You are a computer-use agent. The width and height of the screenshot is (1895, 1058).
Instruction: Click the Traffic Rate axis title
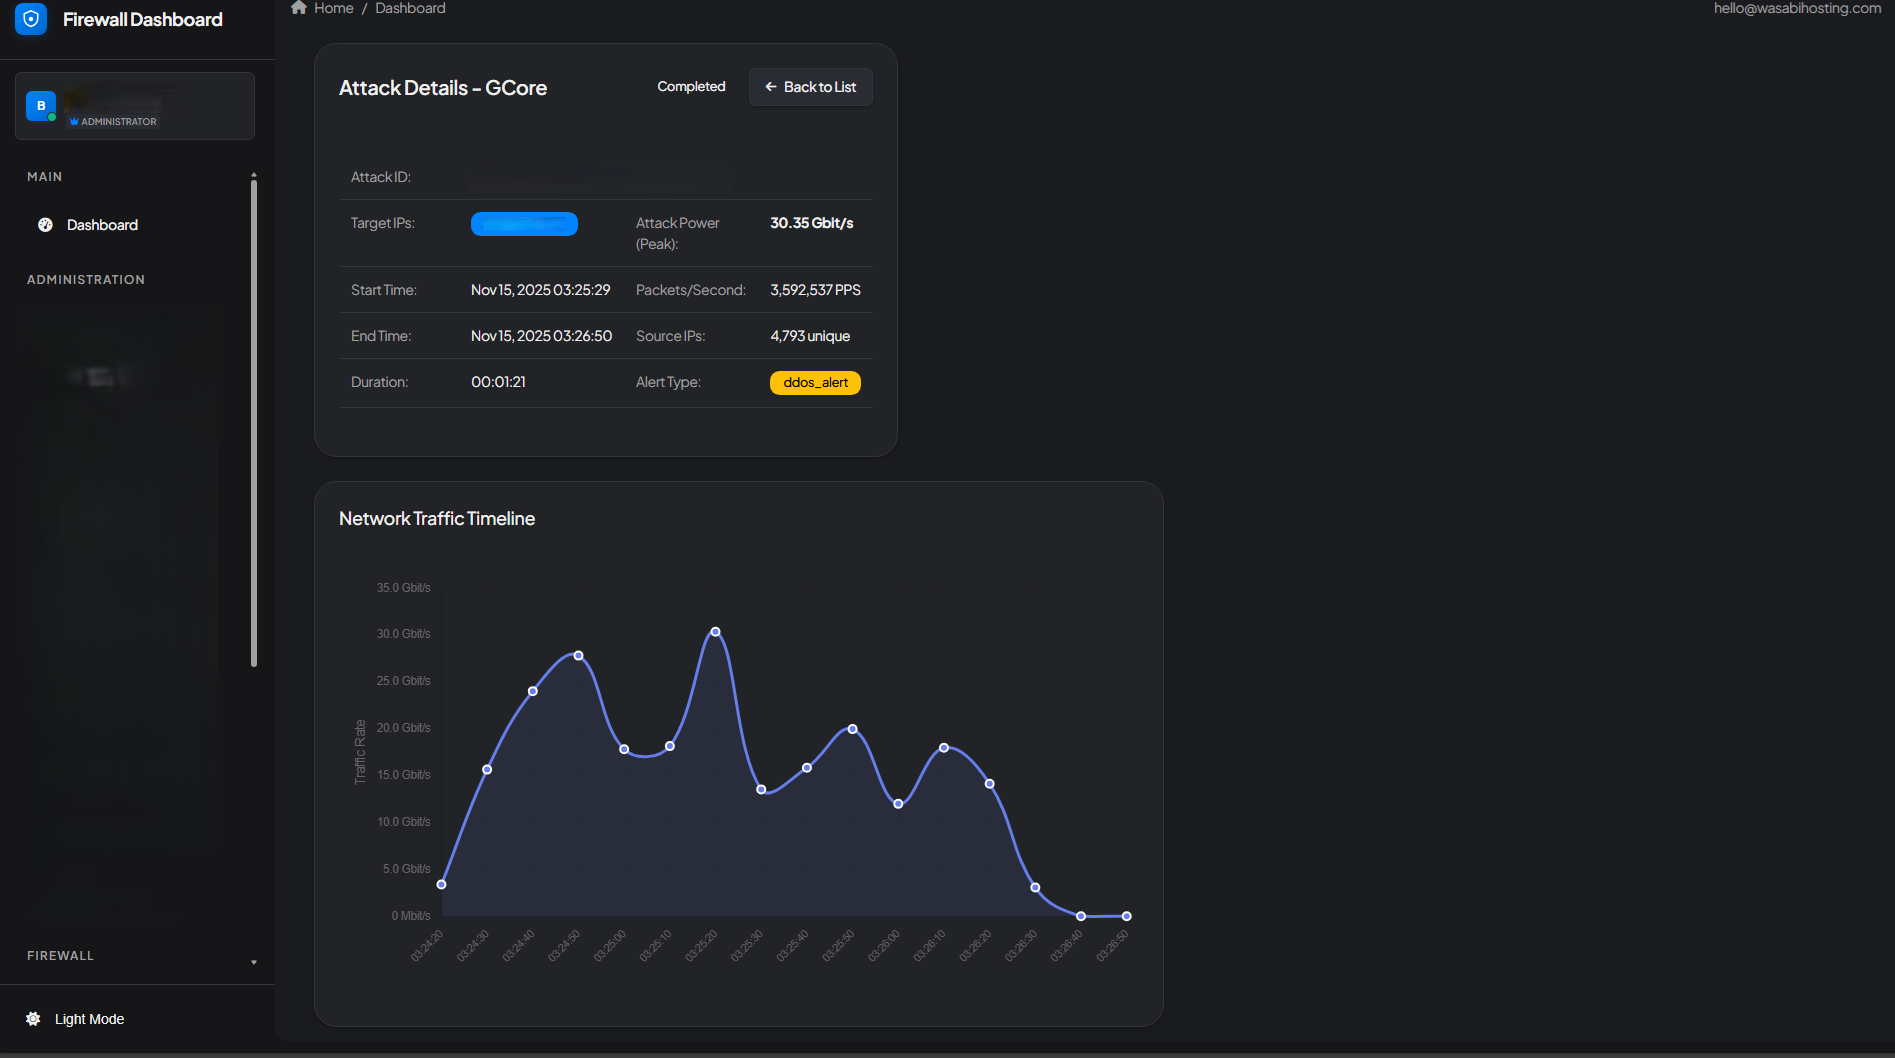tap(360, 752)
